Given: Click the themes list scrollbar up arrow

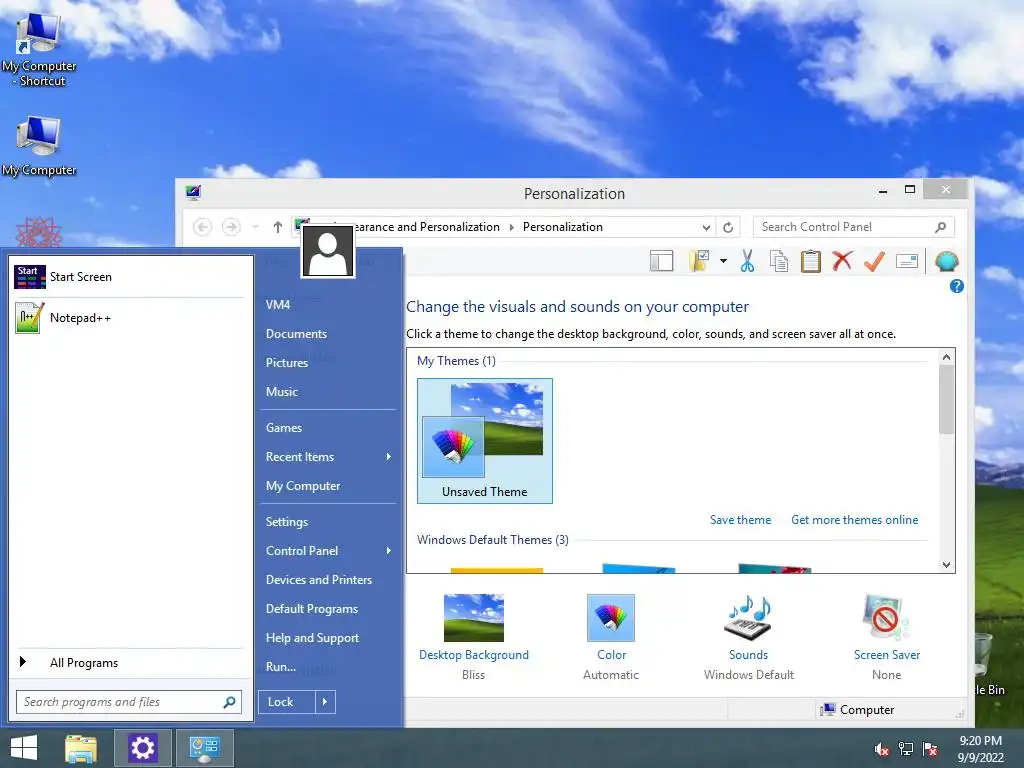Looking at the screenshot, I should tap(946, 357).
